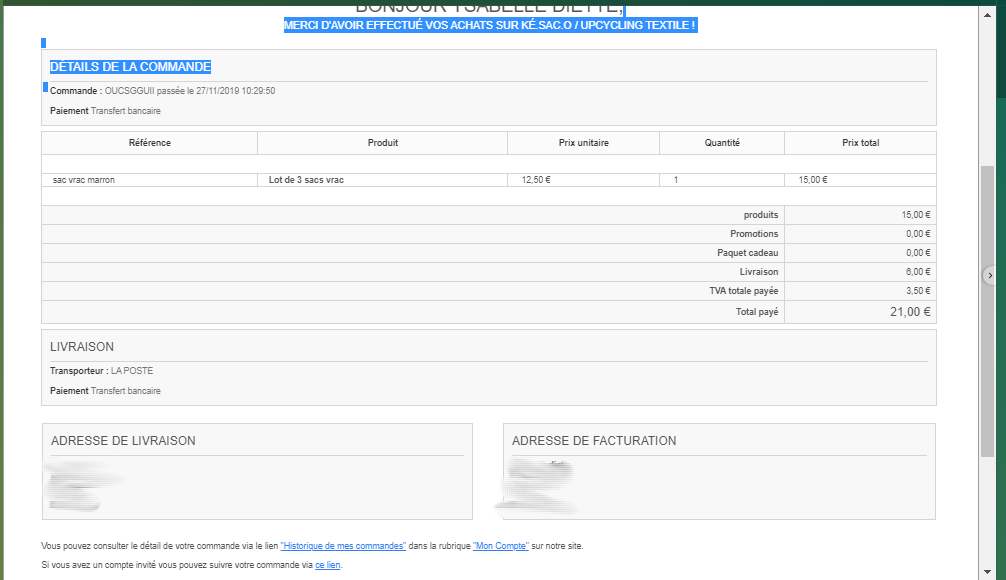Click the "Référence" column header

(x=149, y=143)
